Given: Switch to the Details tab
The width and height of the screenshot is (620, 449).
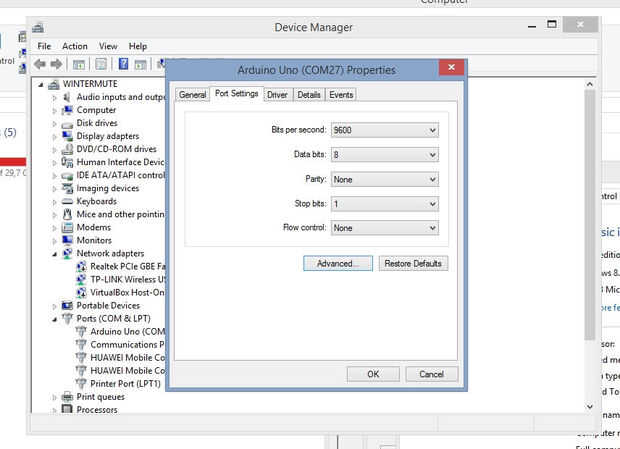Looking at the screenshot, I should tap(309, 95).
